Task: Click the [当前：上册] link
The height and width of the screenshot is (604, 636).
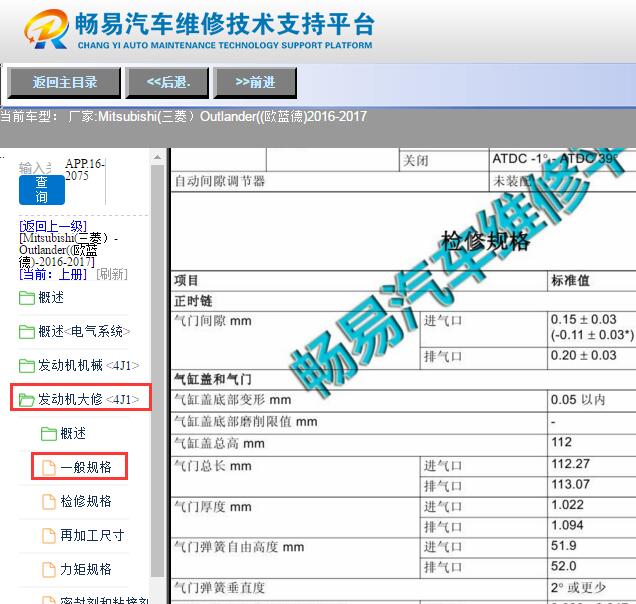Action: click(53, 274)
